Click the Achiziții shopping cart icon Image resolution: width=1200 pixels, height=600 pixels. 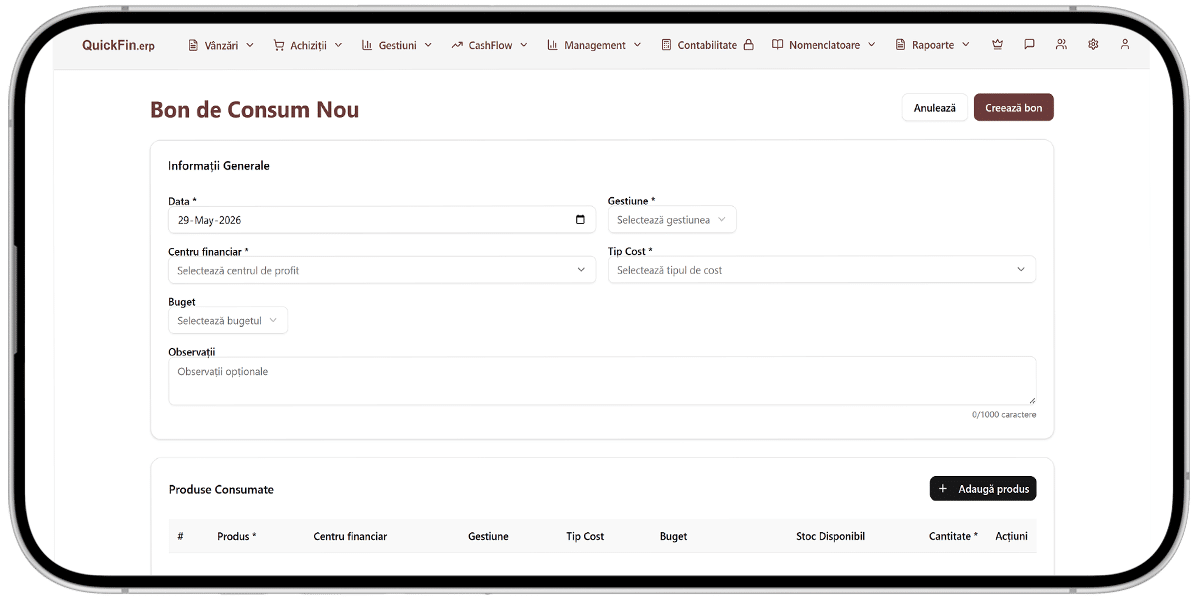pos(279,45)
